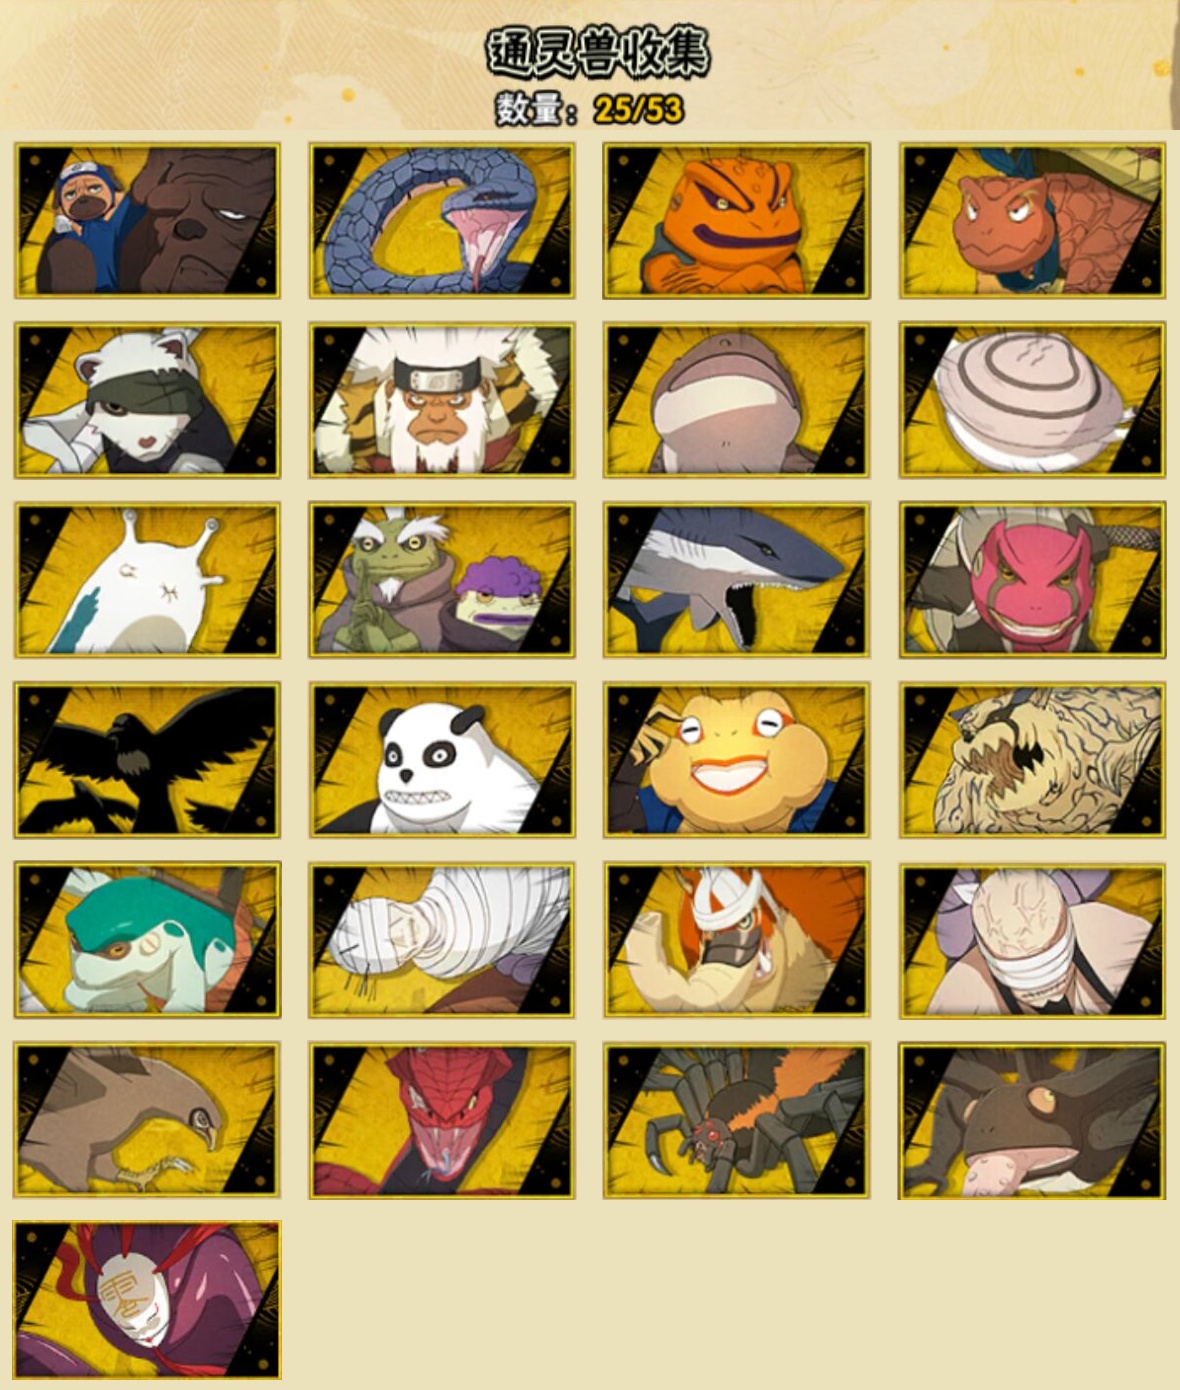
Task: Open the red snake card
Action: pos(442,1120)
